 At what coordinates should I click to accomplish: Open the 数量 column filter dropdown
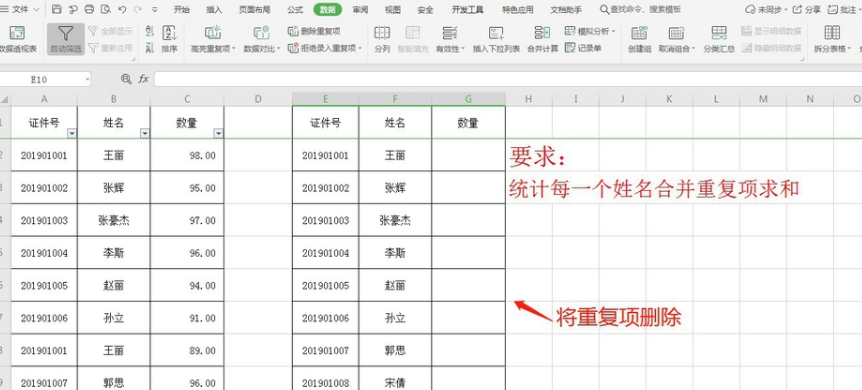tap(218, 133)
